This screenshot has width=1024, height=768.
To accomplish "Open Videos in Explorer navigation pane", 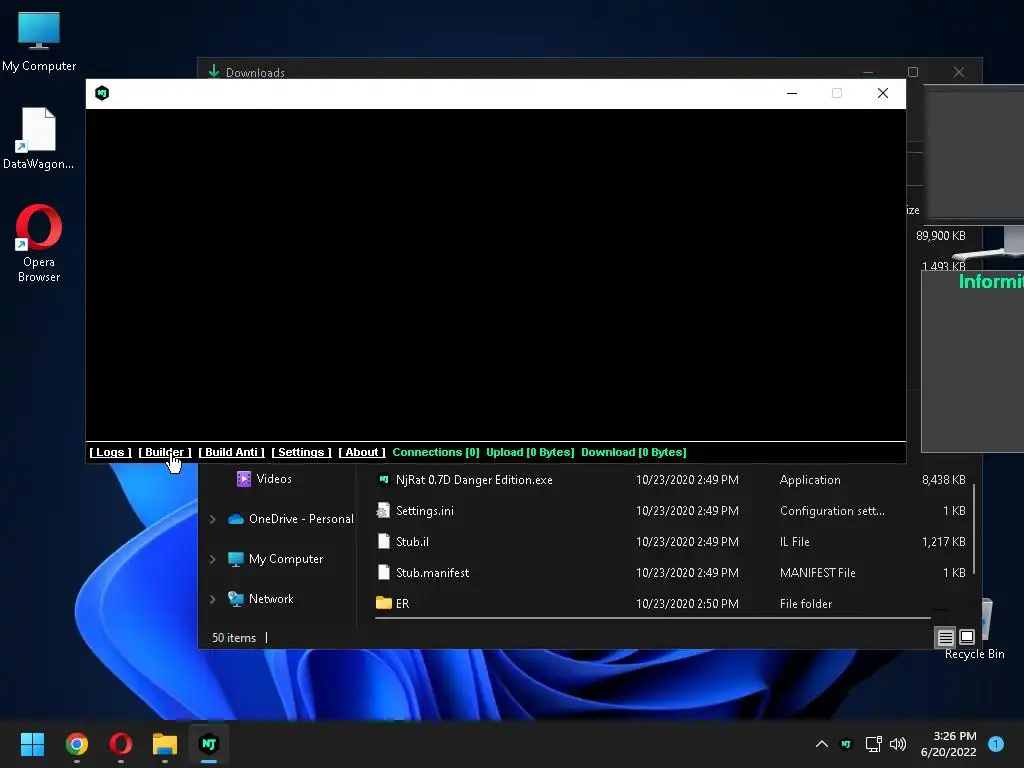I will pyautogui.click(x=274, y=479).
